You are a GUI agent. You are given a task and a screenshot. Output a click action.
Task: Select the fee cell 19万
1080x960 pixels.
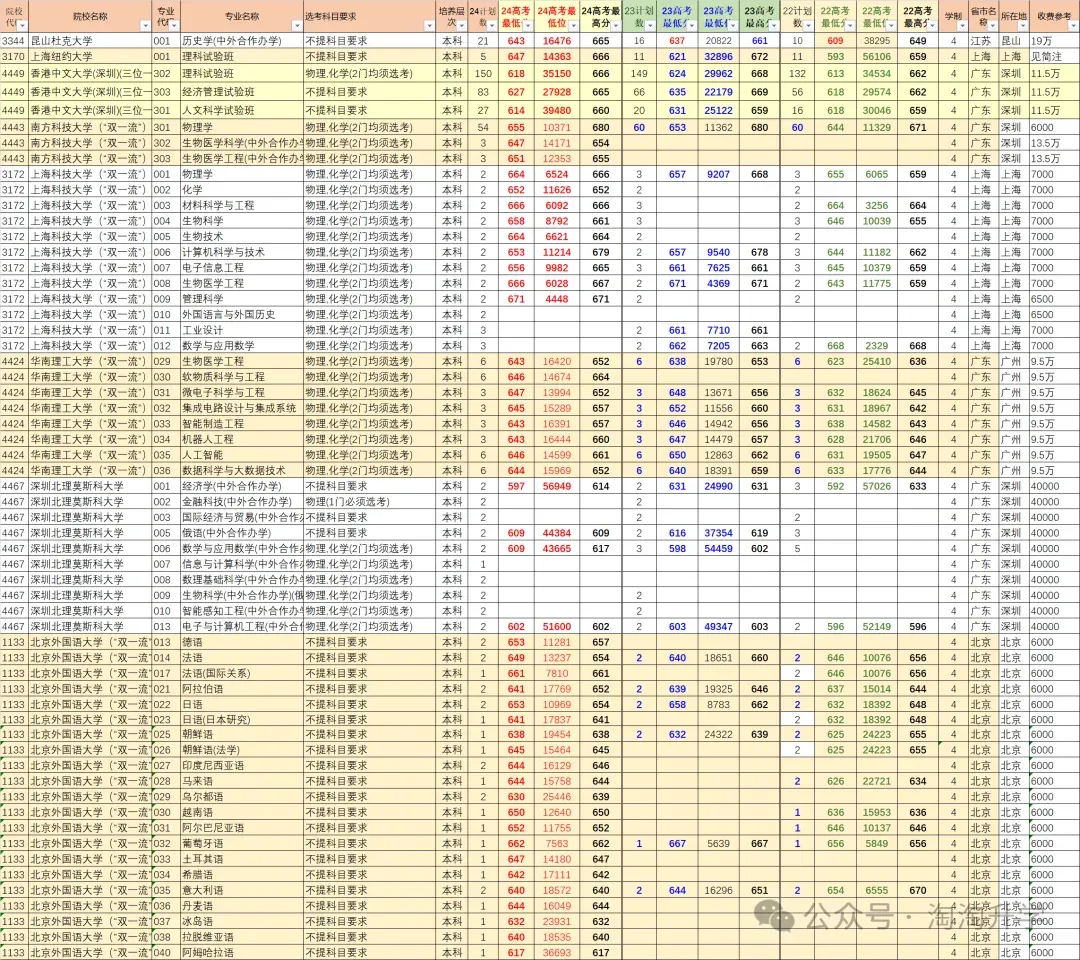(1054, 41)
